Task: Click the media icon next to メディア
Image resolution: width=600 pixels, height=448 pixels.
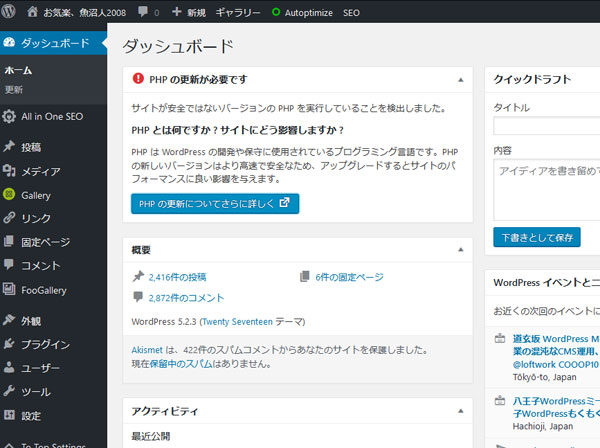Action: pos(9,171)
